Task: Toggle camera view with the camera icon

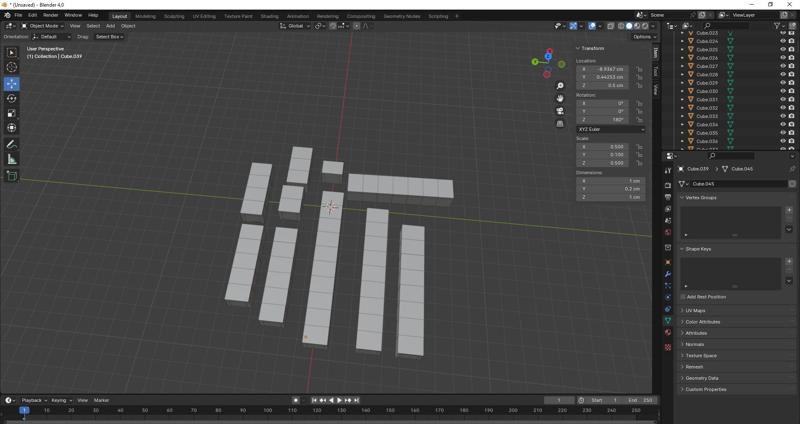Action: [560, 111]
